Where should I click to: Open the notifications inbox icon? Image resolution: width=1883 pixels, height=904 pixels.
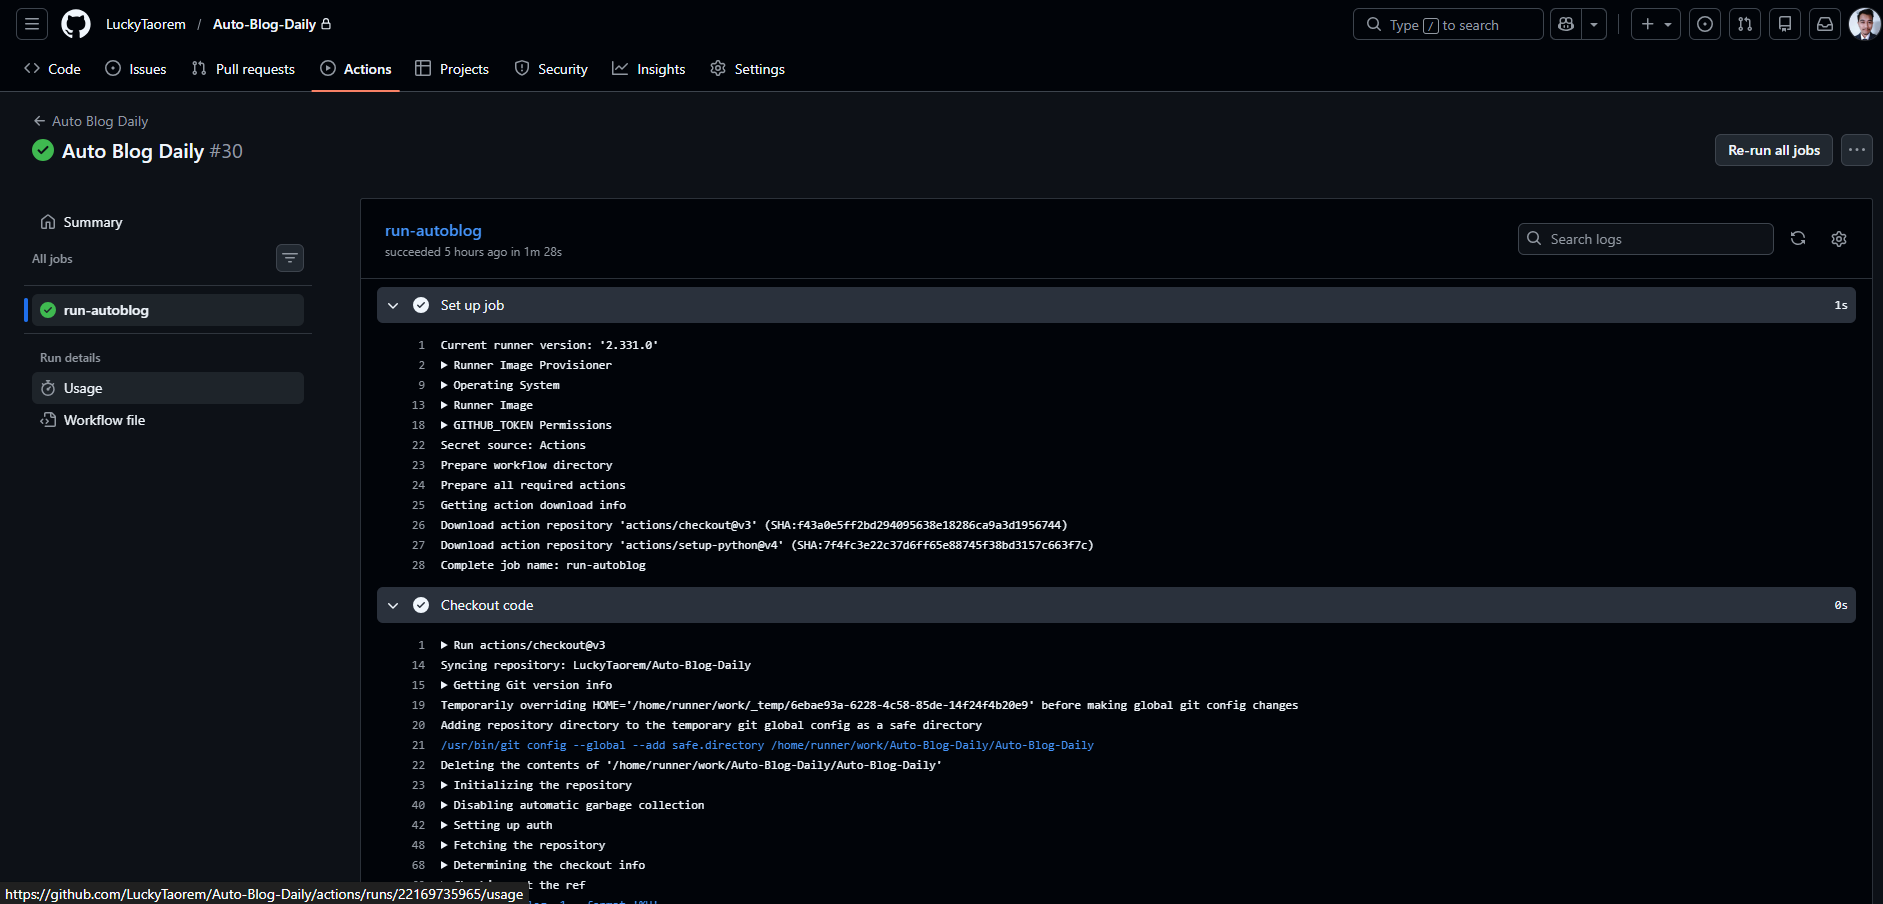[x=1824, y=24]
